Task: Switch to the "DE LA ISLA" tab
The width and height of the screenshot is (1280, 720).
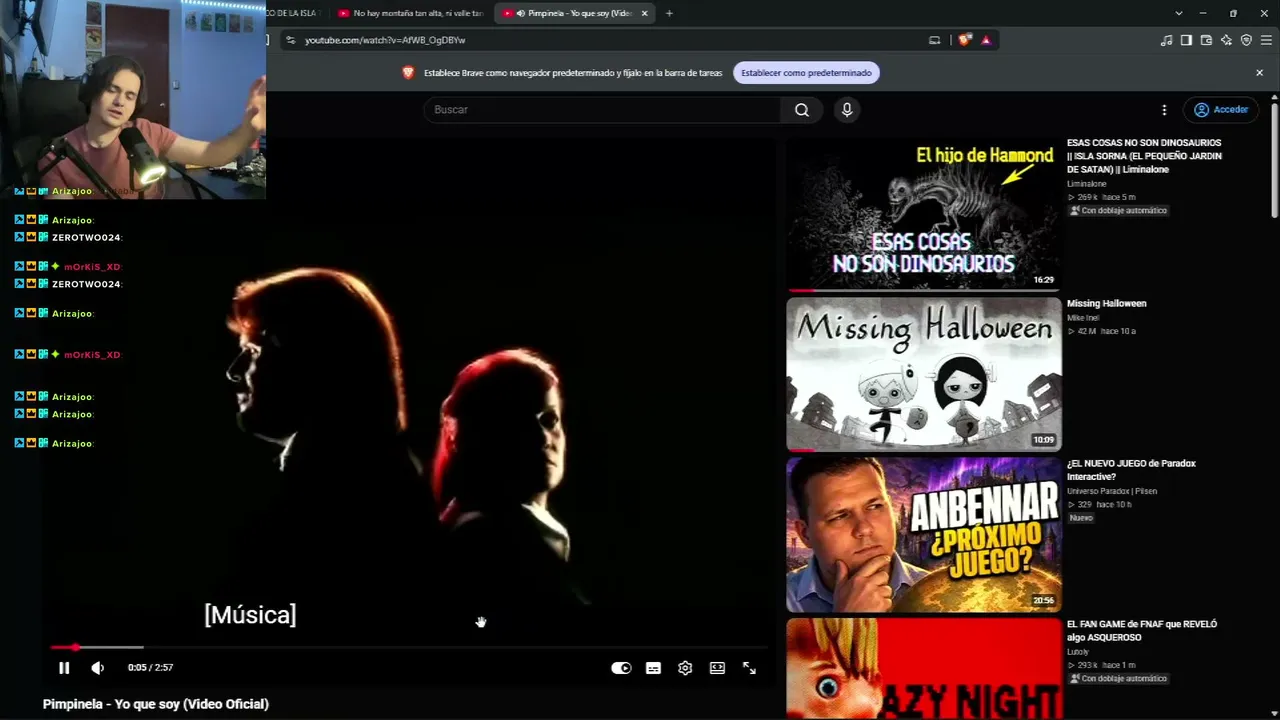Action: click(296, 13)
